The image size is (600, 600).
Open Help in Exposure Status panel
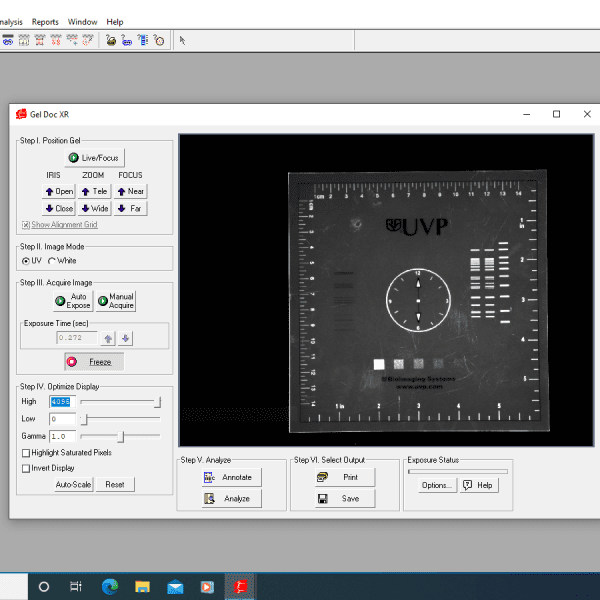click(x=479, y=485)
